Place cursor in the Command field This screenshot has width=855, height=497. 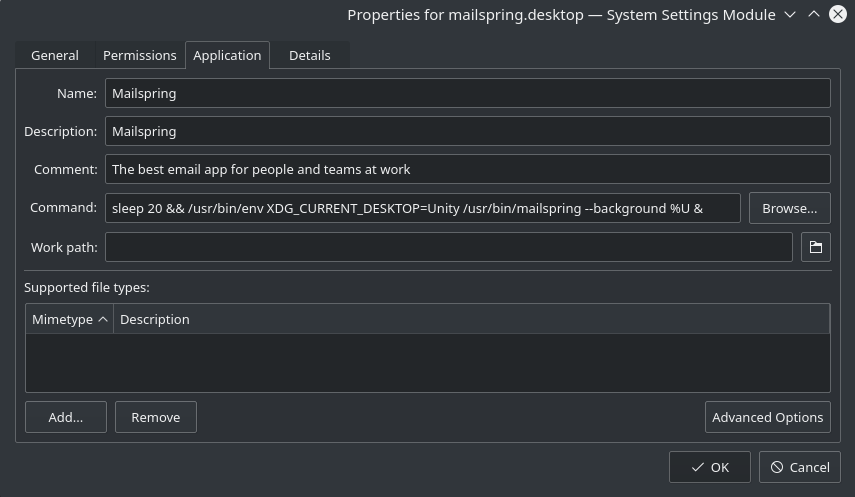coord(423,208)
